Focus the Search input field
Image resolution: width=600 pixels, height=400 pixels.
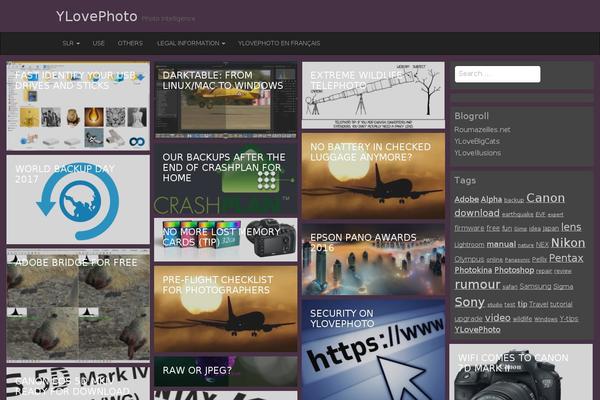[497, 74]
